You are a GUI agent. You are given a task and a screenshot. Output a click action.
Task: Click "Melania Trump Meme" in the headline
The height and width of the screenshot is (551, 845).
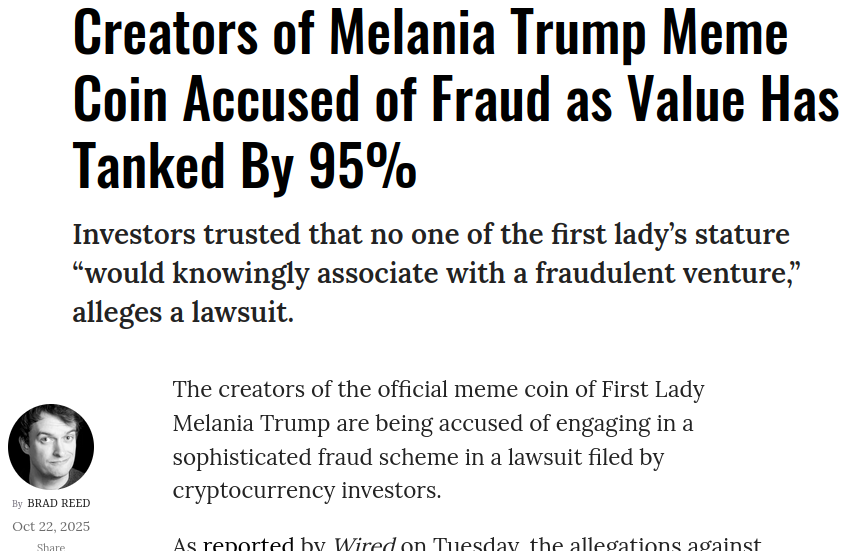point(558,32)
